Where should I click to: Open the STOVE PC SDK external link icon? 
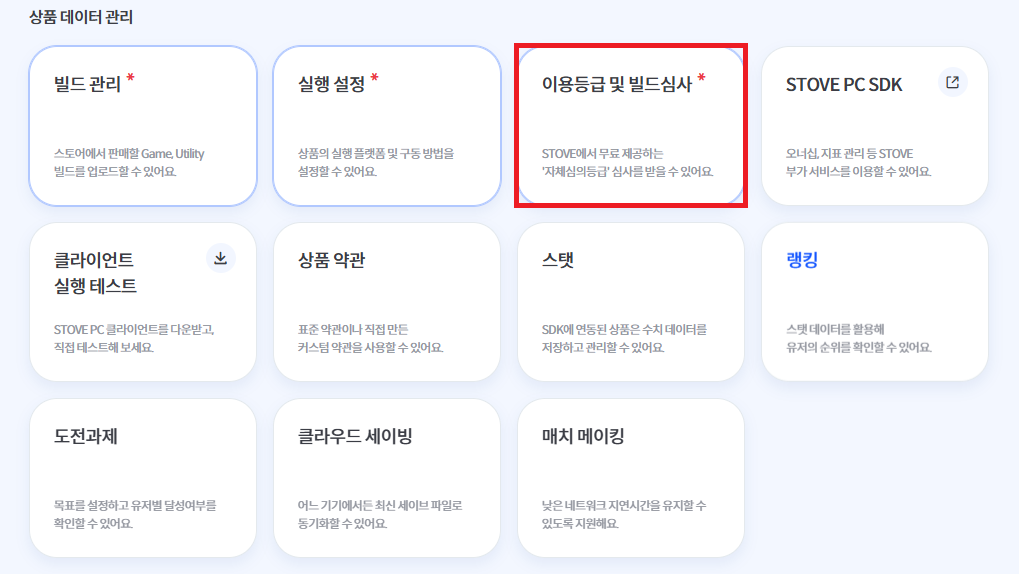click(953, 83)
